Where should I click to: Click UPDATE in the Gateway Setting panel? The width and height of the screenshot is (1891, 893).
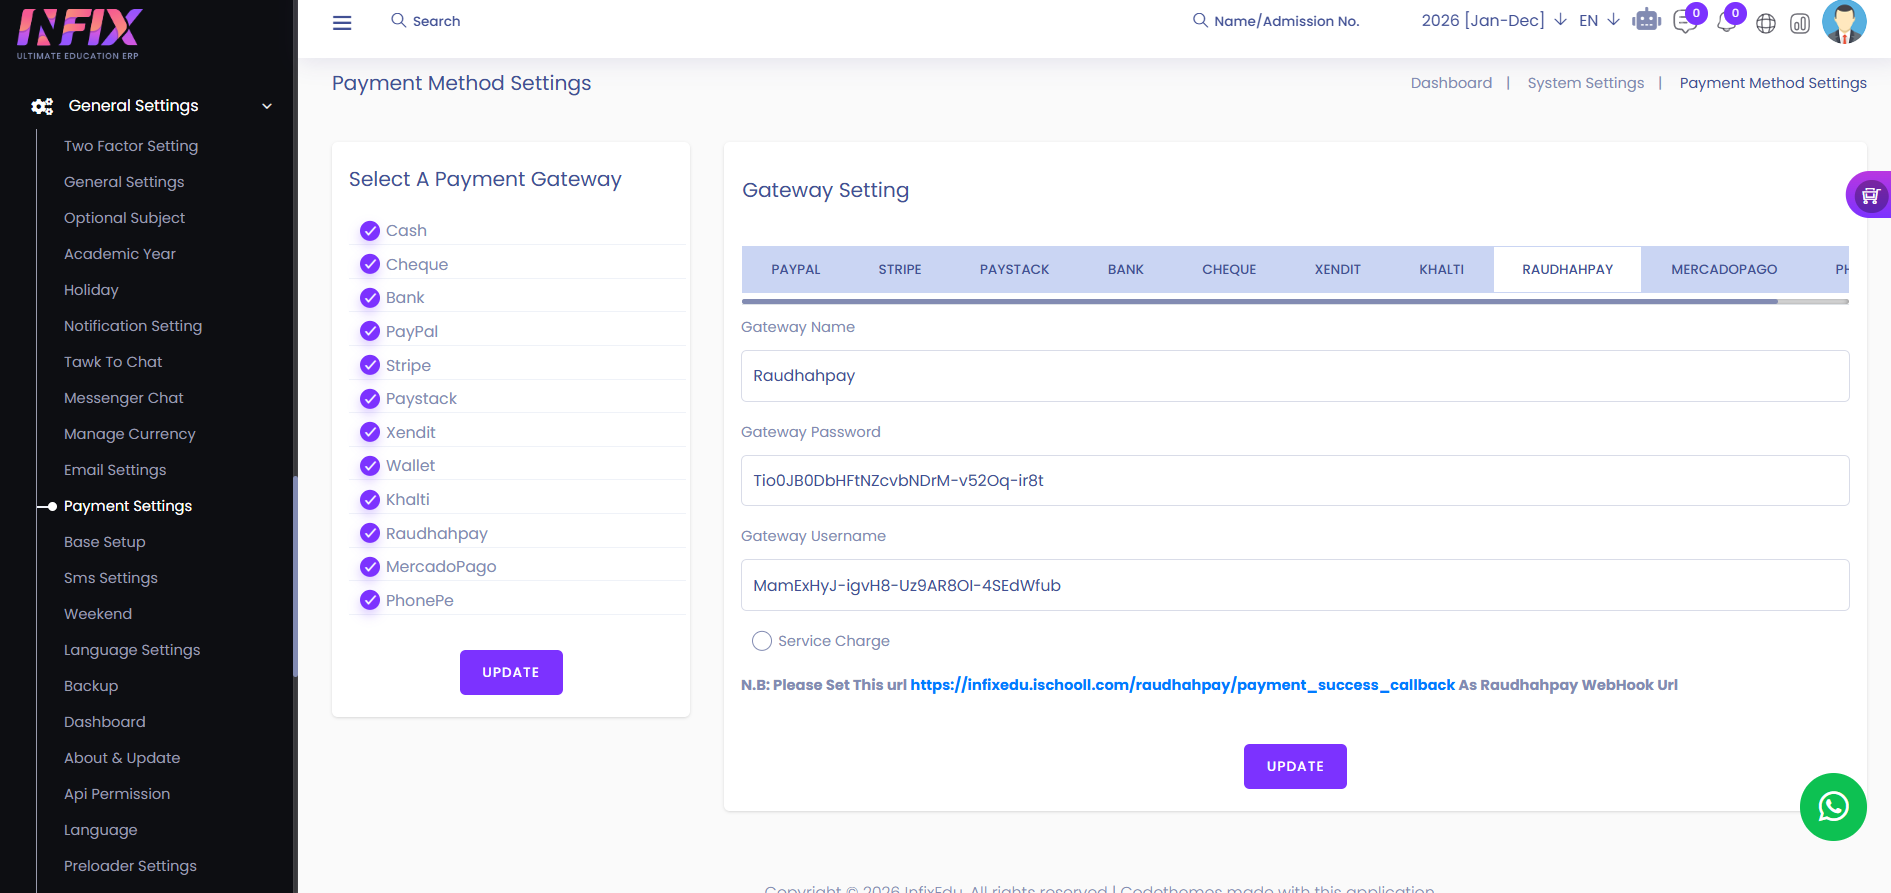click(1295, 766)
